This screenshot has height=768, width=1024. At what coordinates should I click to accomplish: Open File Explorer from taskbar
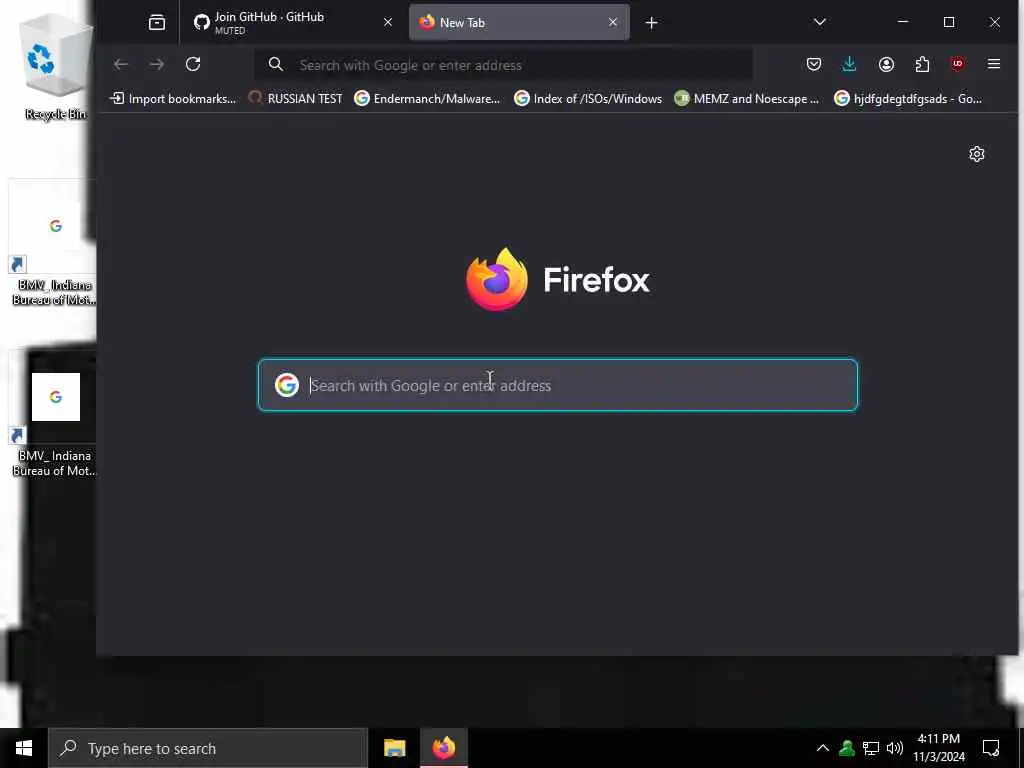[x=394, y=748]
